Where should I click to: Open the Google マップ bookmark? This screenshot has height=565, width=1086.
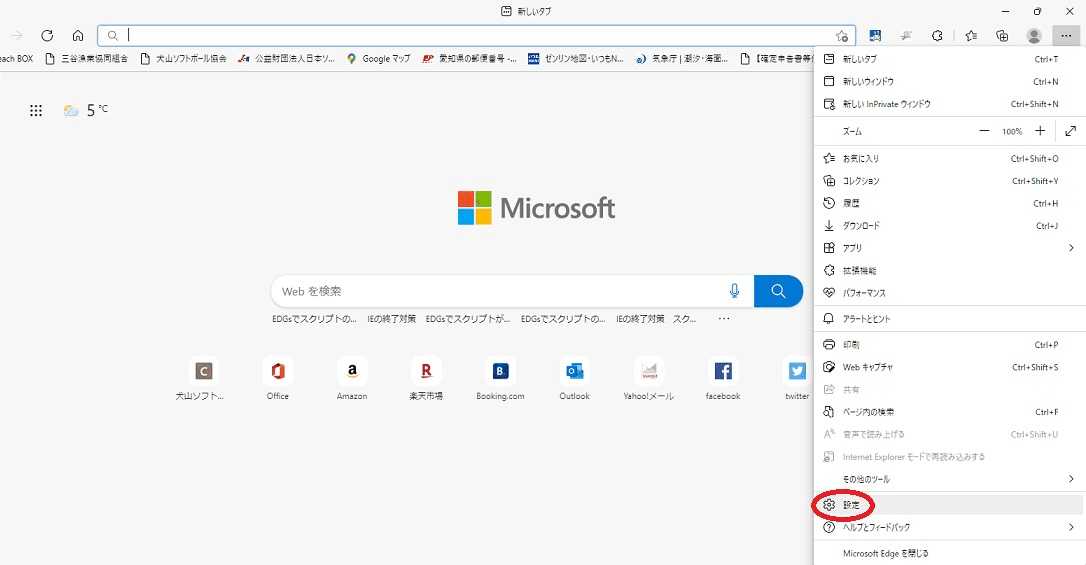pos(379,59)
